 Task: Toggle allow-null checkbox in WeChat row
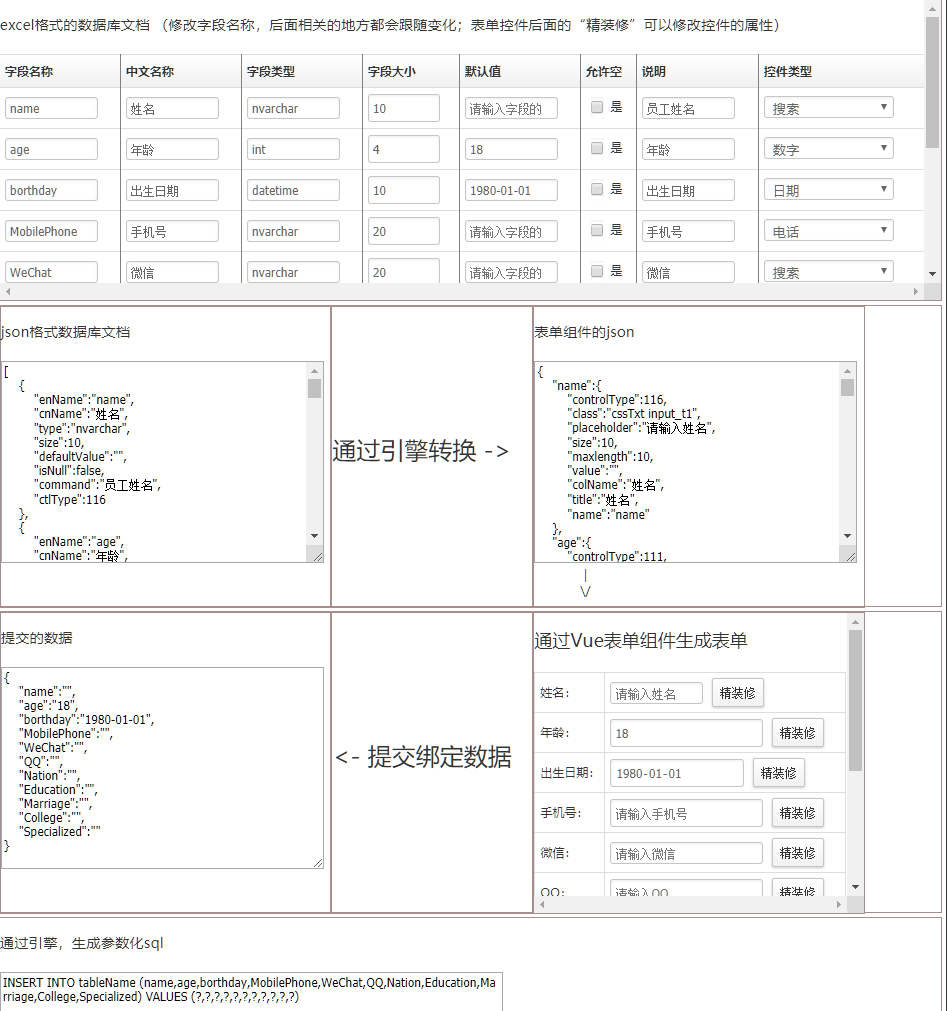597,271
